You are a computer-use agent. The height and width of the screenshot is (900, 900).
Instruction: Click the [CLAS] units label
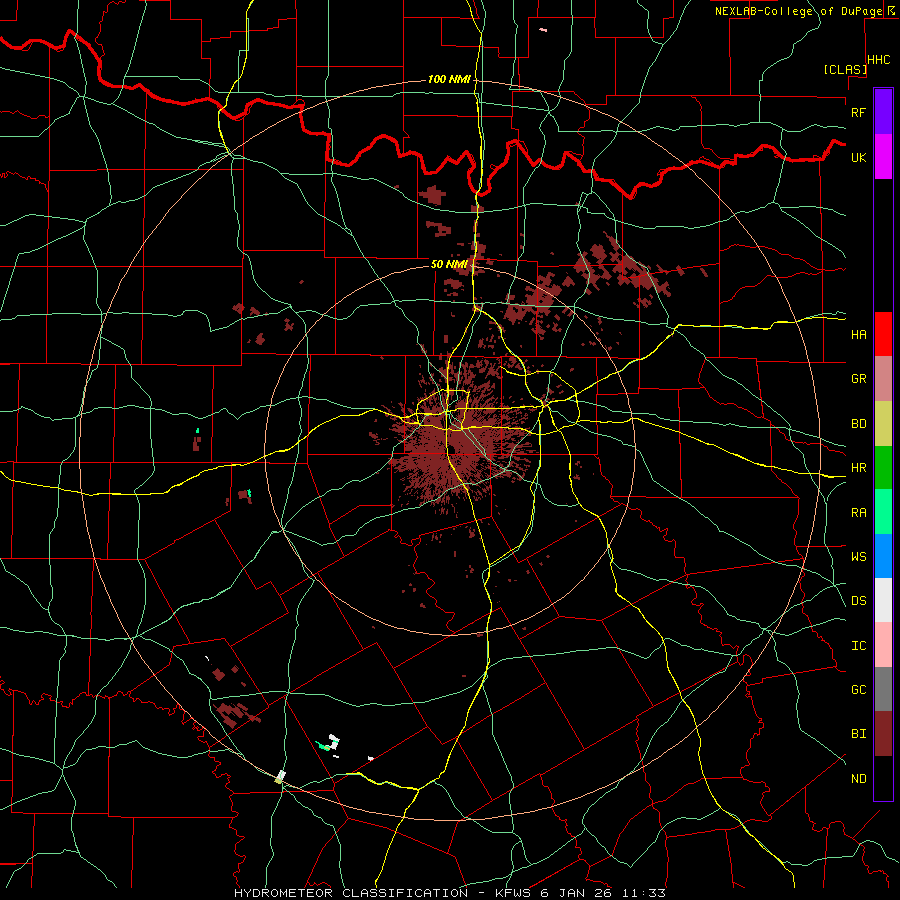coord(845,70)
